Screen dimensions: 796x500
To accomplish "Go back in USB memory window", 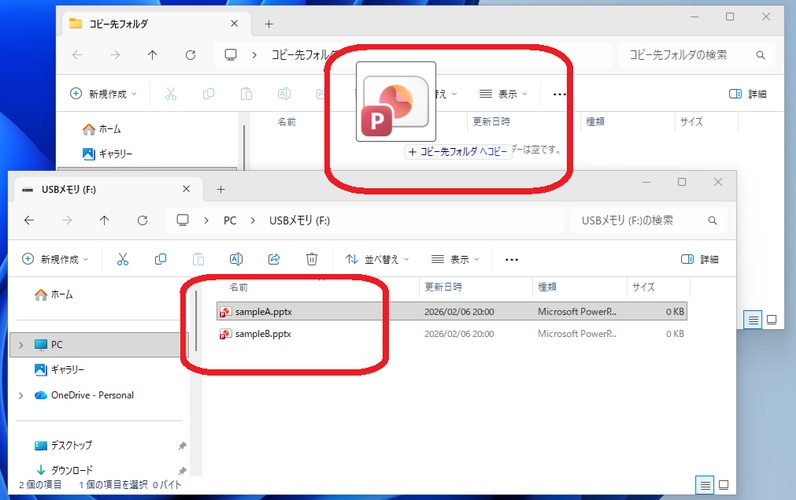I will [x=29, y=220].
